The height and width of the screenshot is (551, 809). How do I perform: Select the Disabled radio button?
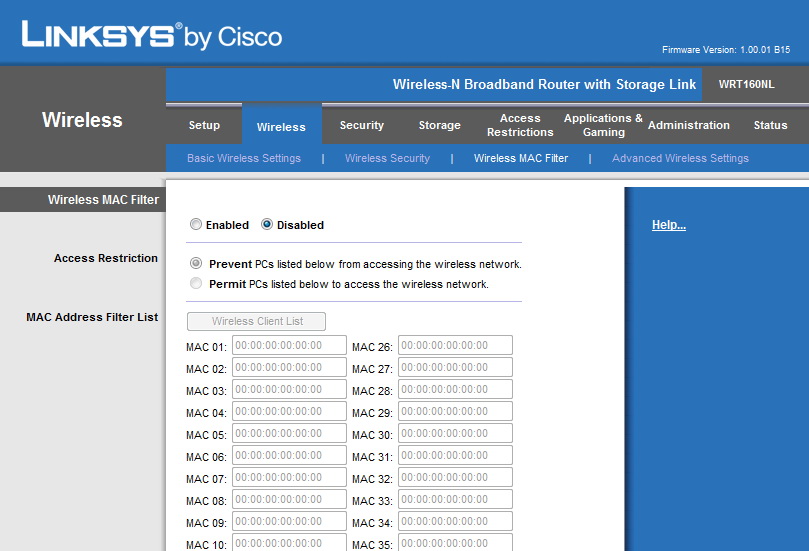267,224
